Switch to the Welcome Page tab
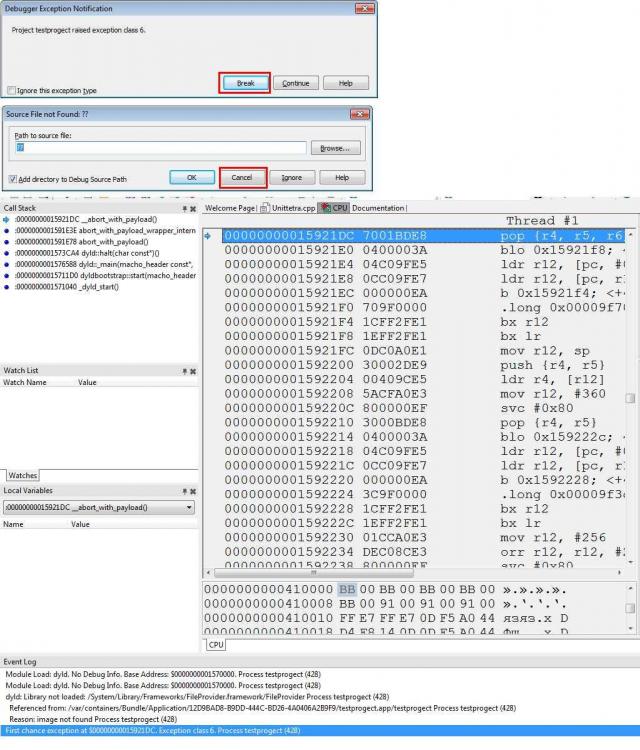Image resolution: width=640 pixels, height=750 pixels. (x=230, y=208)
